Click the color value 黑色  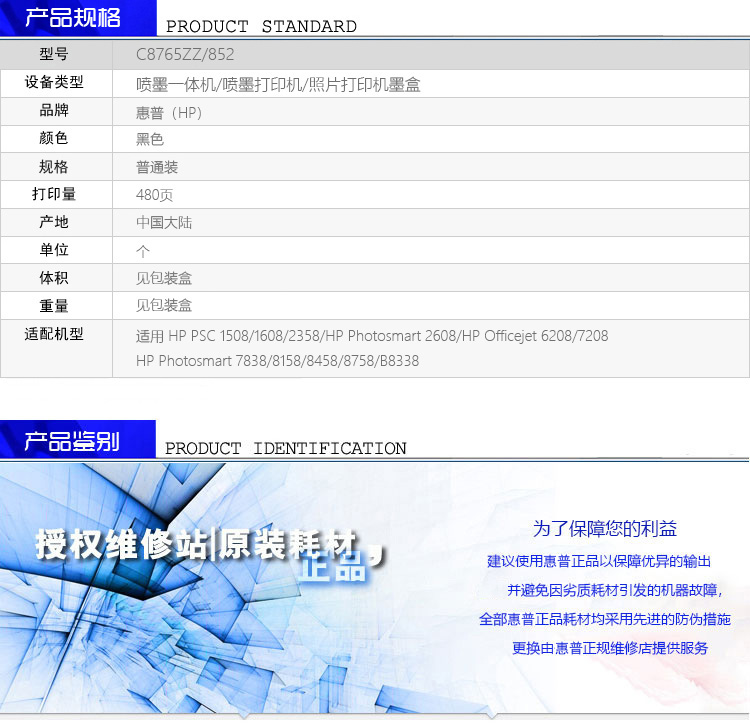pyautogui.click(x=150, y=139)
